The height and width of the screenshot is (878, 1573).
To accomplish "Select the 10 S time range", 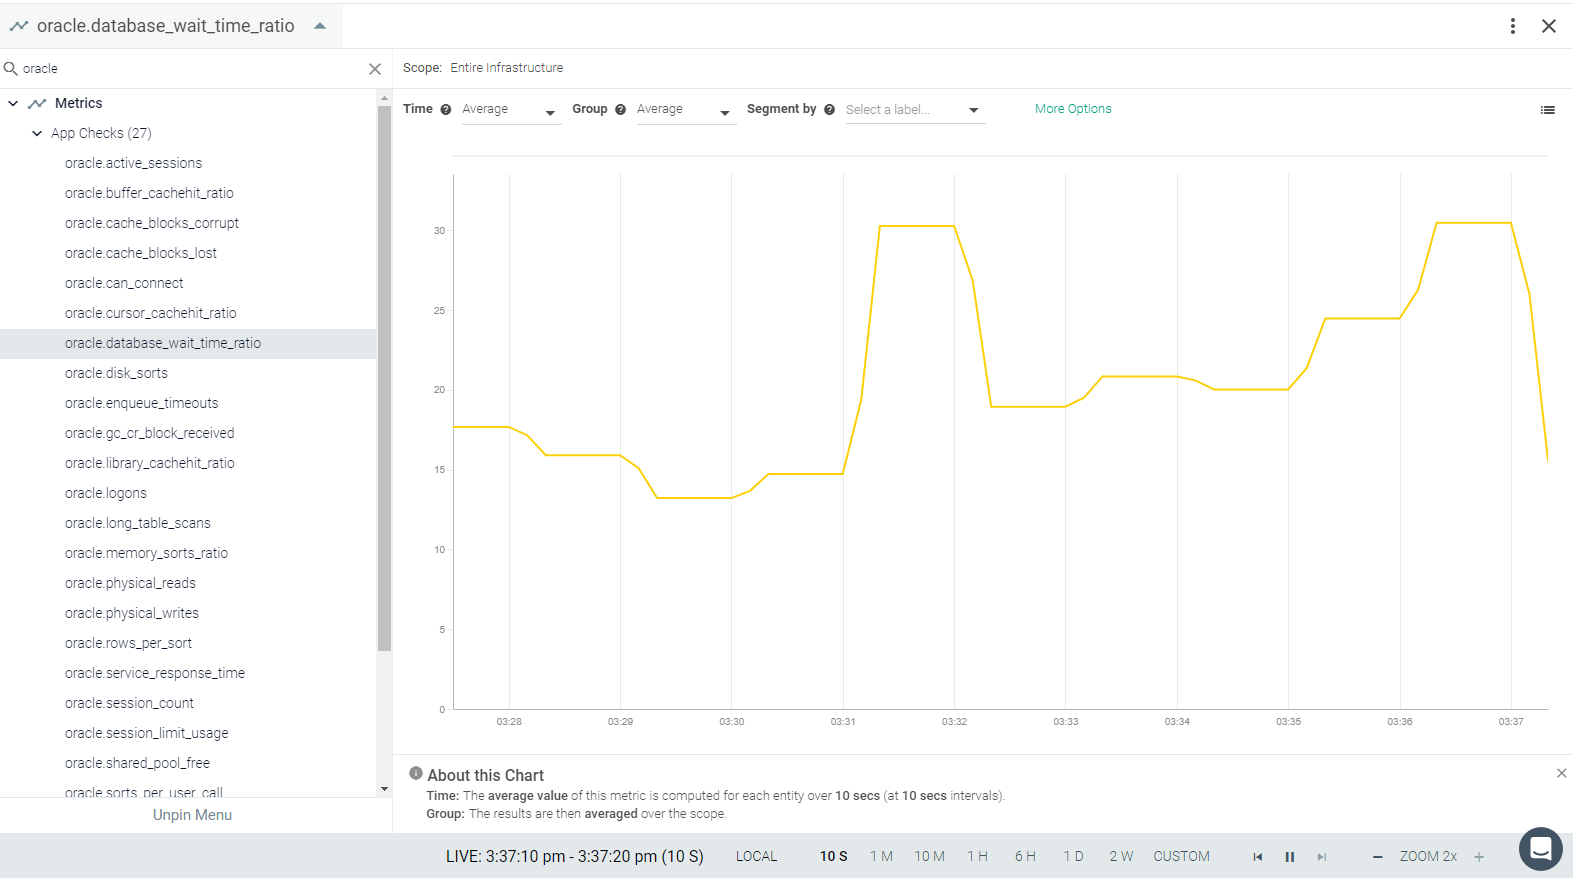I will pyautogui.click(x=834, y=857).
